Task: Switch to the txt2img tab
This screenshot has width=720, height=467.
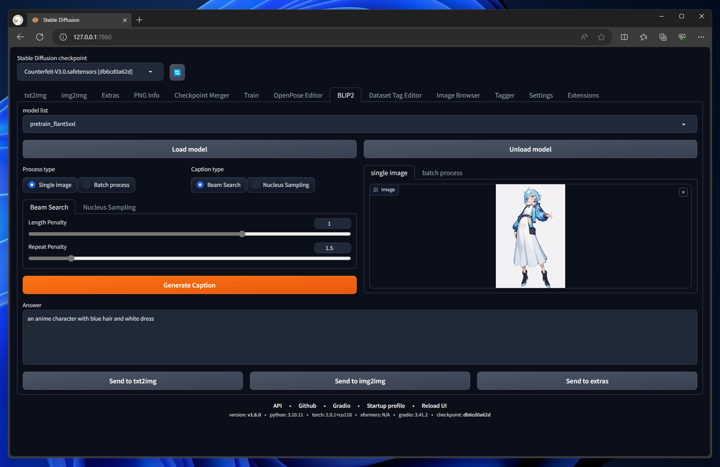Action: [35, 95]
